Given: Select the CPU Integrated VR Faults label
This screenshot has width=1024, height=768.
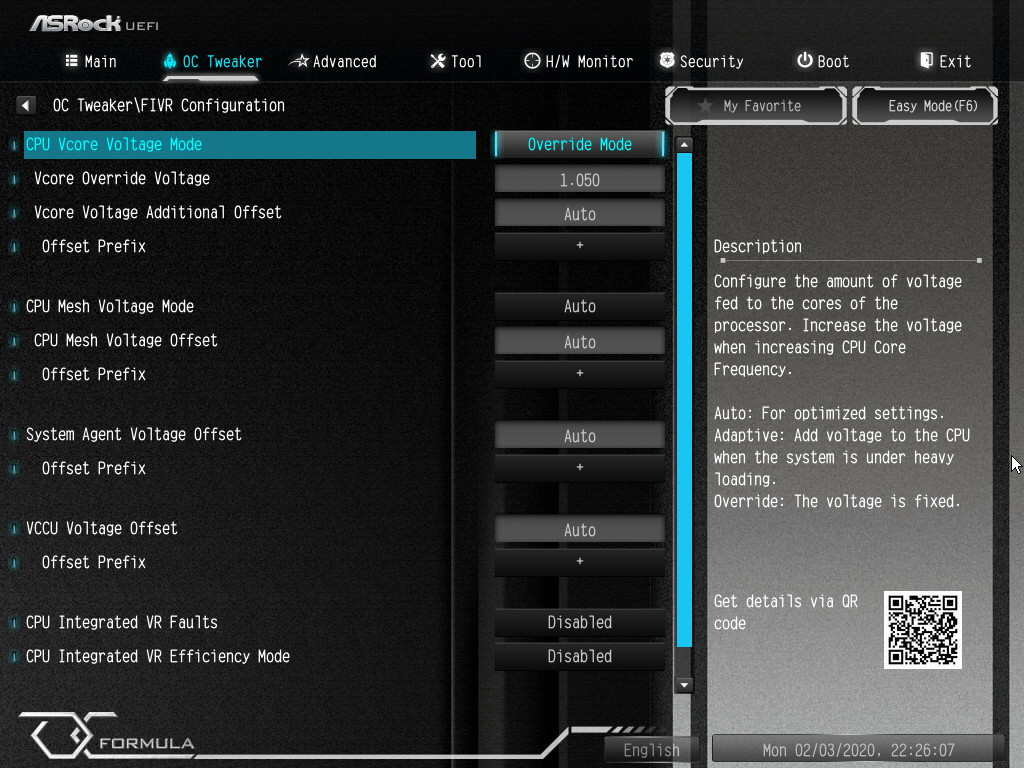Looking at the screenshot, I should point(121,623).
